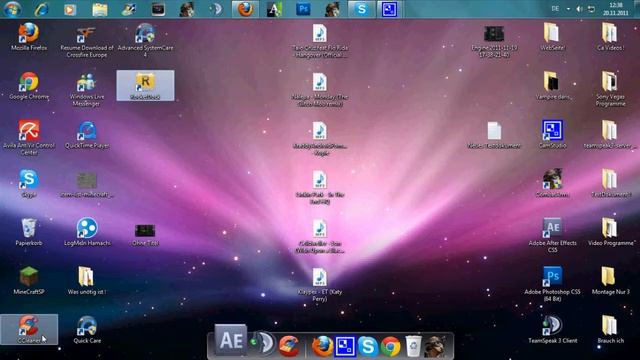Open the Brauch ich folder
640x360 pixels.
coord(610,330)
